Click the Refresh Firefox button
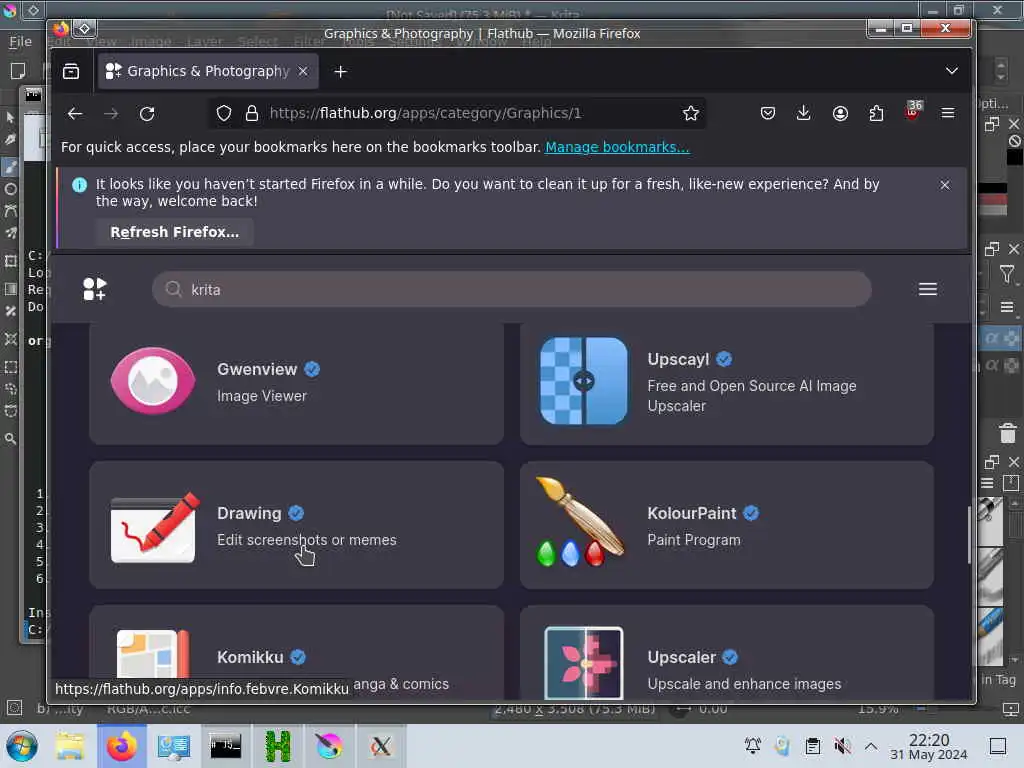This screenshot has height=768, width=1024. (174, 232)
